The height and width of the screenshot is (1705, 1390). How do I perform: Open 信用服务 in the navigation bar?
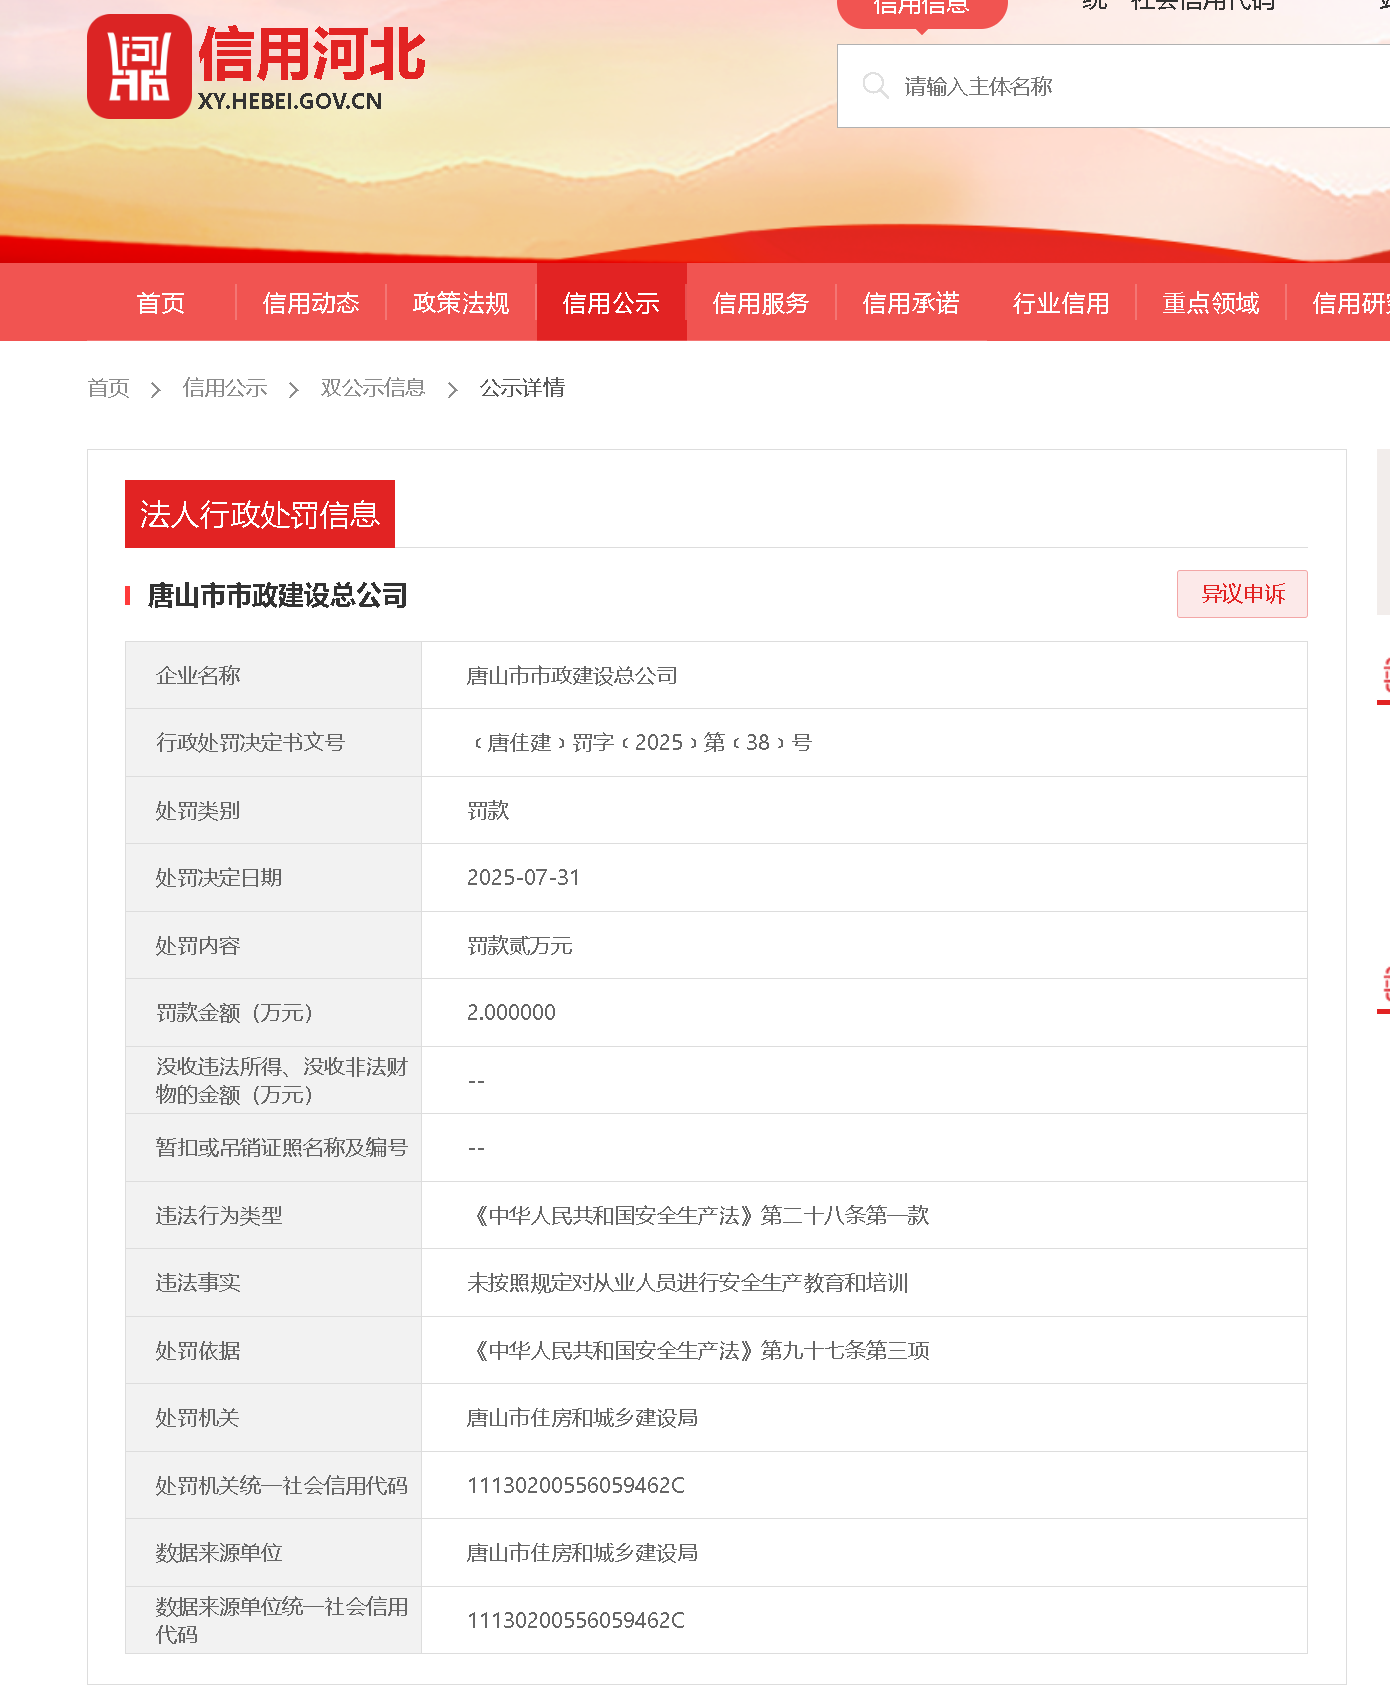761,303
